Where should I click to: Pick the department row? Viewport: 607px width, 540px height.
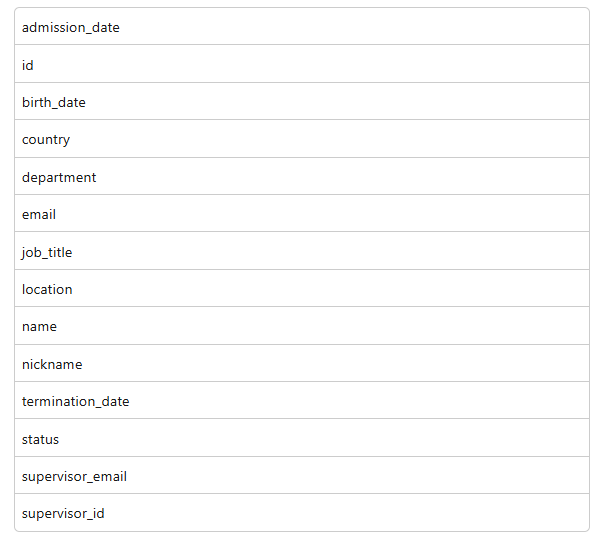pos(302,177)
